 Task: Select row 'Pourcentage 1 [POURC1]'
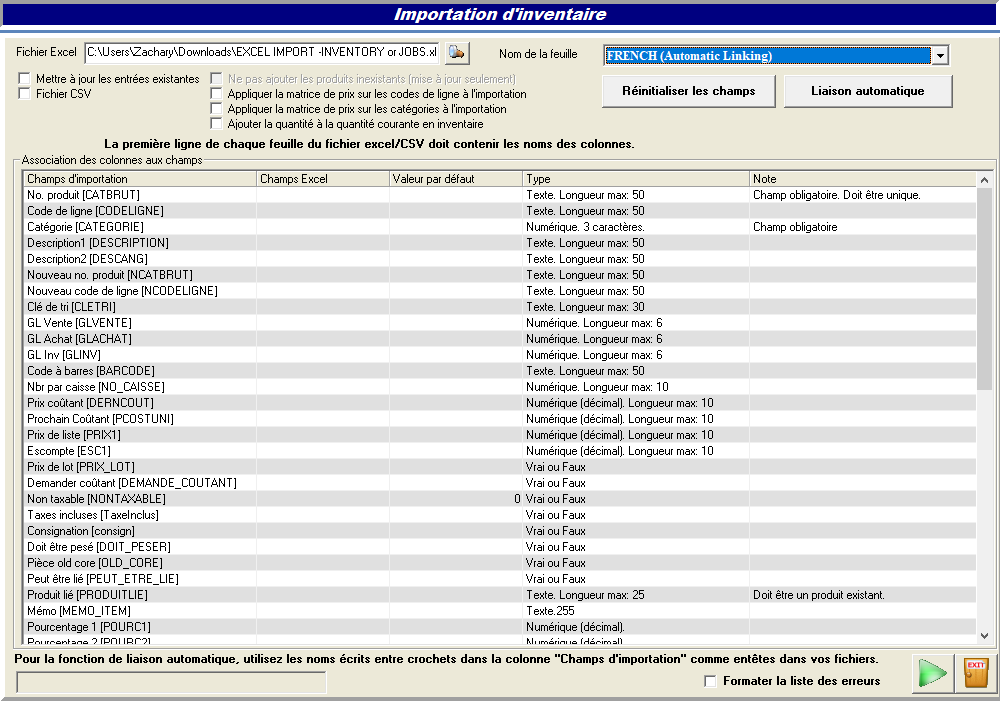pos(499,627)
